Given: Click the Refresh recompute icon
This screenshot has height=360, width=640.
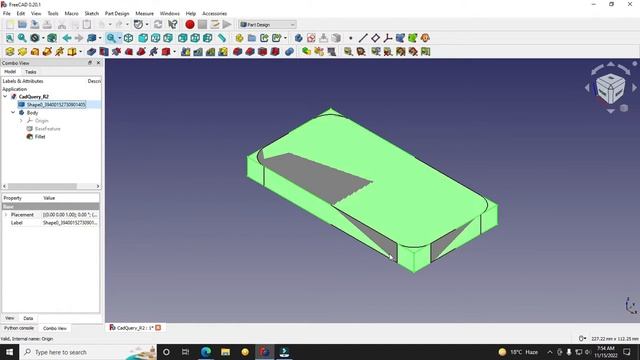Looking at the screenshot, I should [158, 24].
